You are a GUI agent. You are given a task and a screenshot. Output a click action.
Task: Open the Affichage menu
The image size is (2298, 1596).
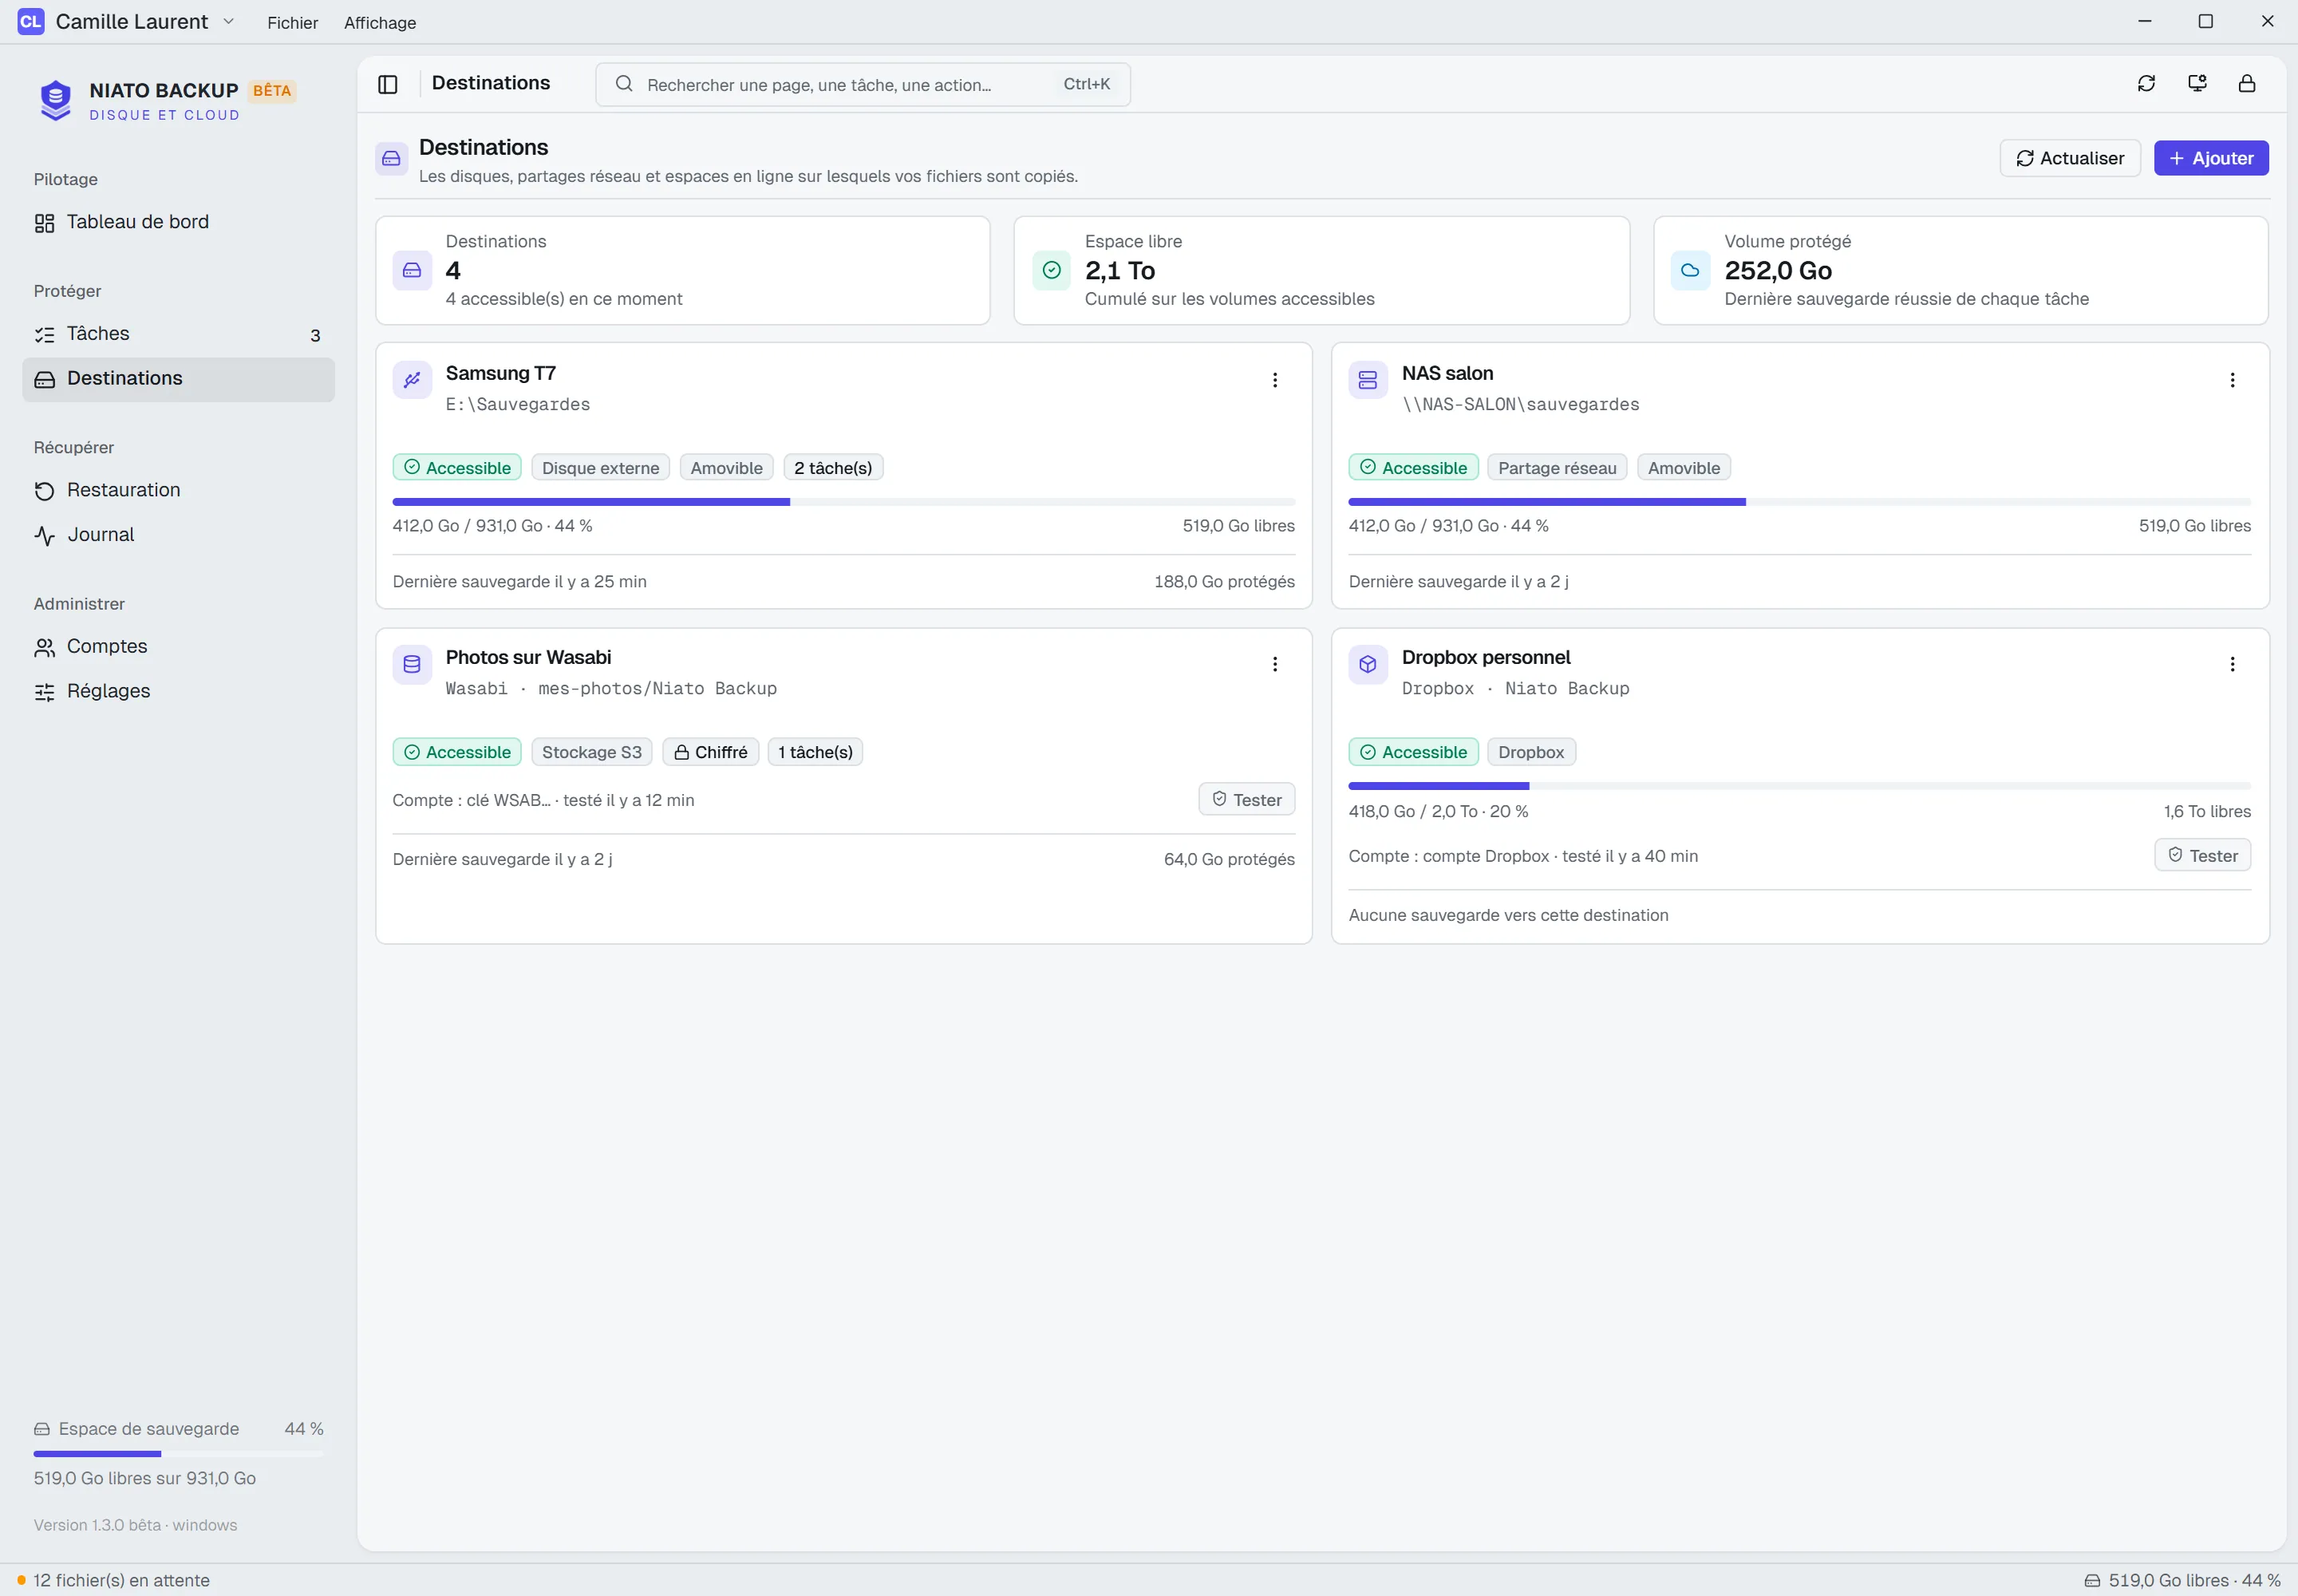click(x=380, y=22)
